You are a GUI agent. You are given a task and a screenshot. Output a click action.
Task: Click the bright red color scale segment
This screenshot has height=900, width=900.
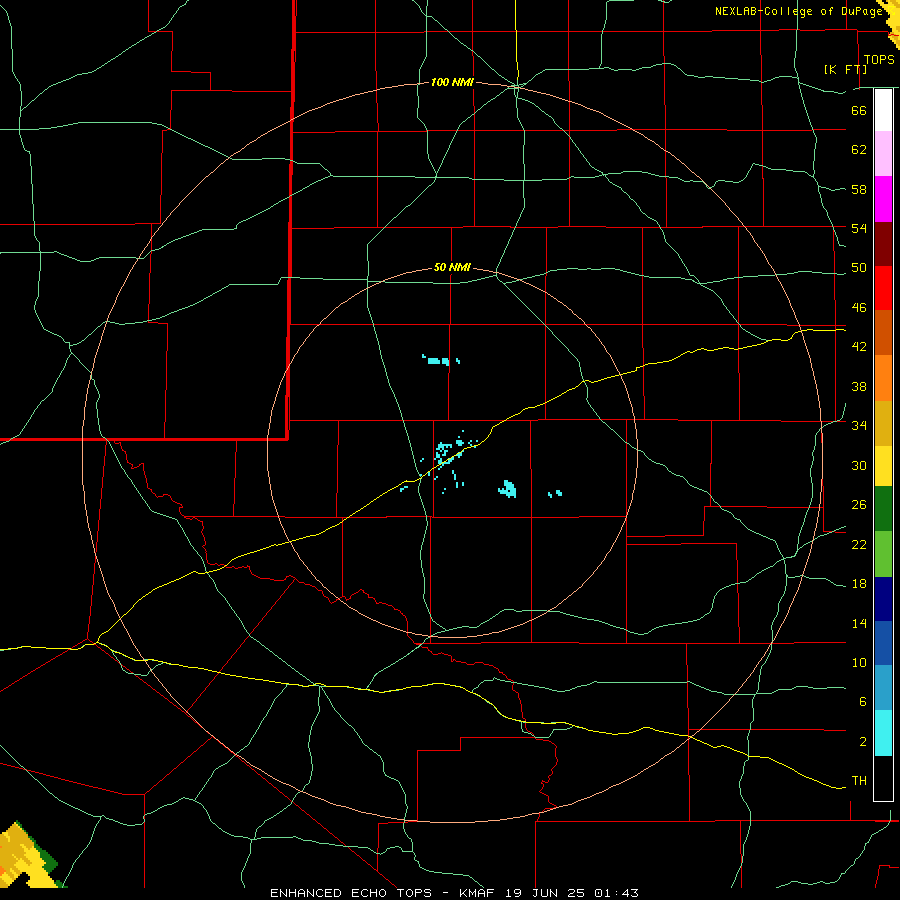tap(883, 288)
